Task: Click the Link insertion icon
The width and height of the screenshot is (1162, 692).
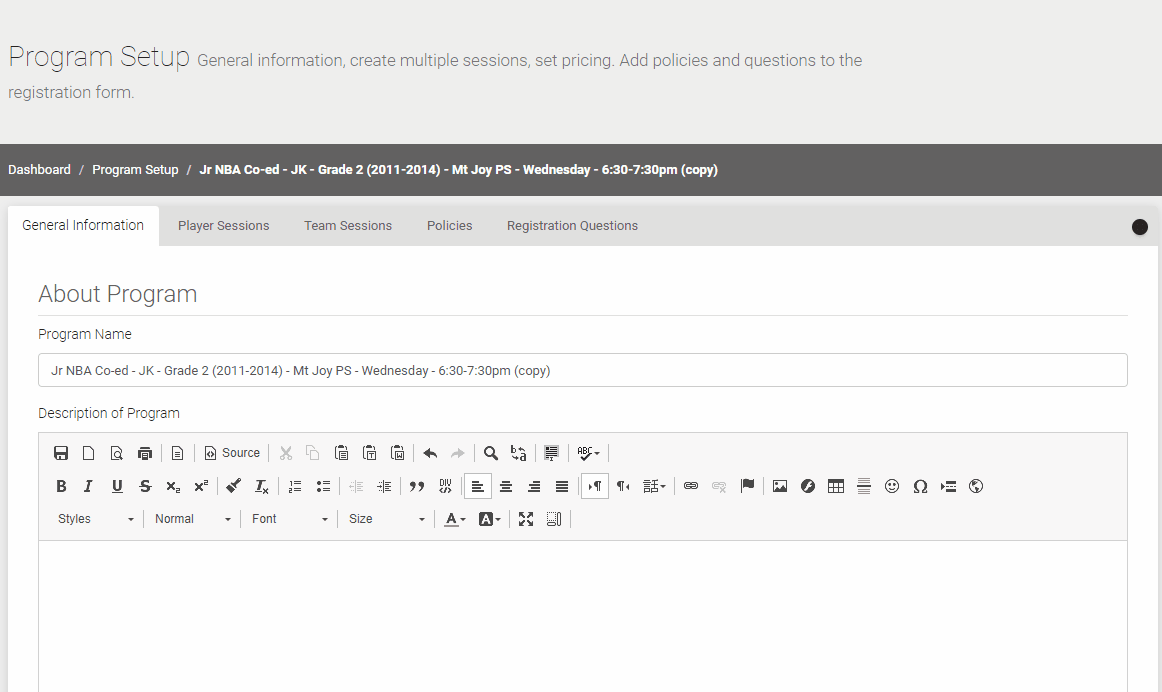Action: pos(691,487)
